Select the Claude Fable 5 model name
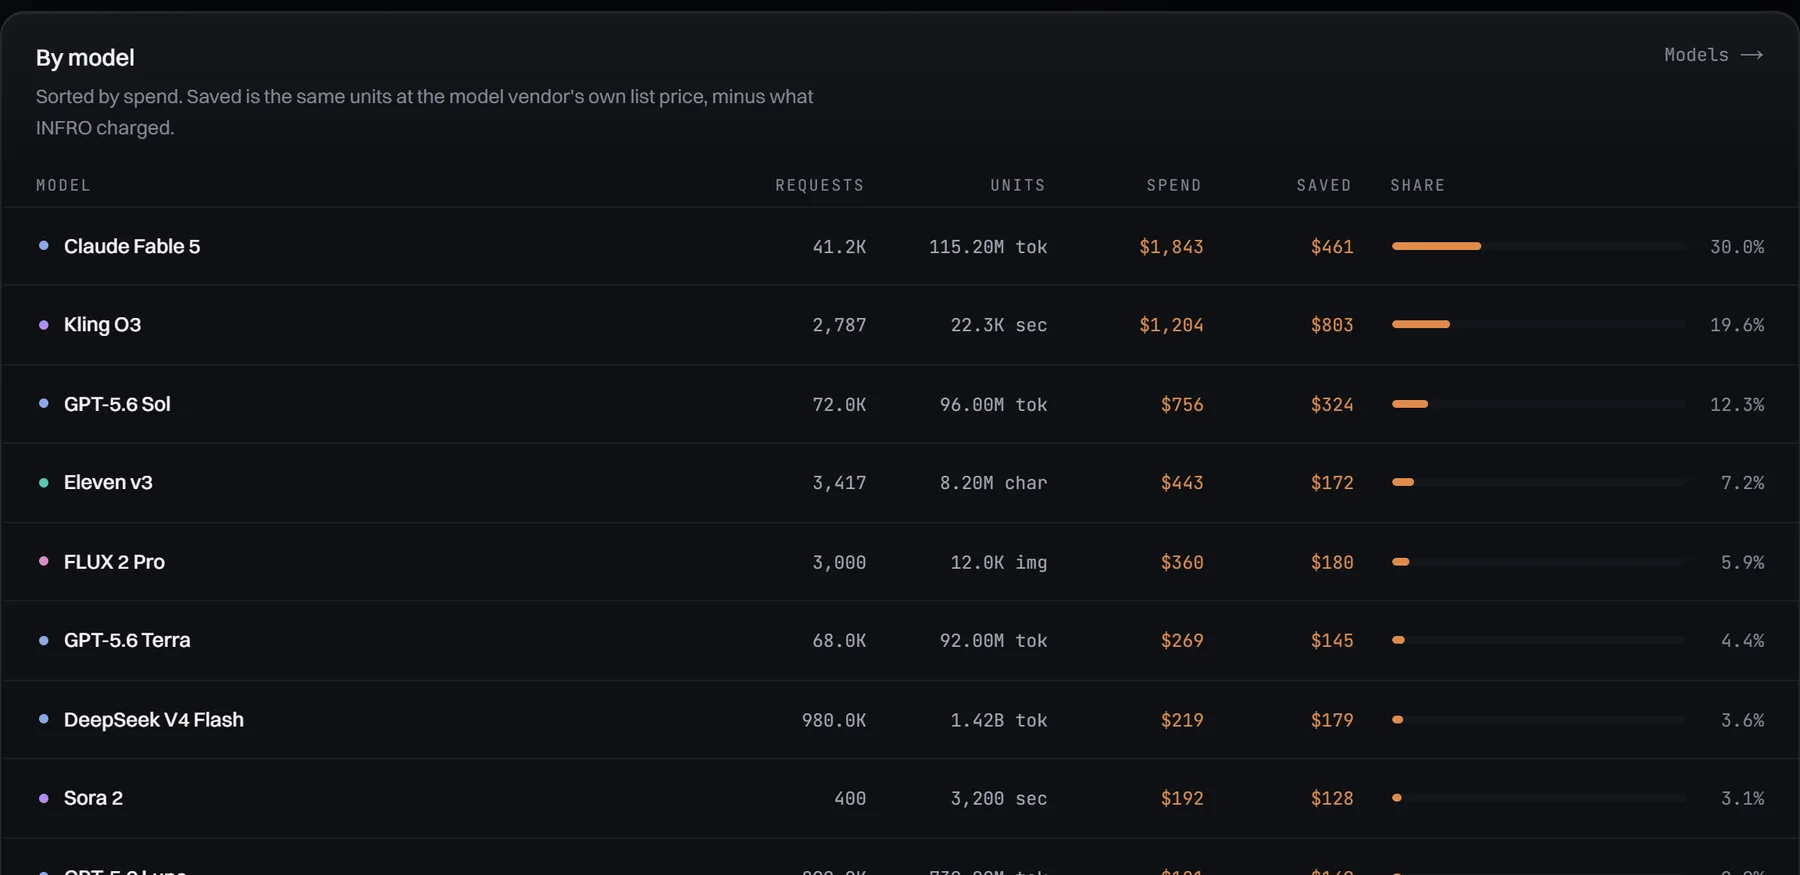1800x875 pixels. point(132,246)
